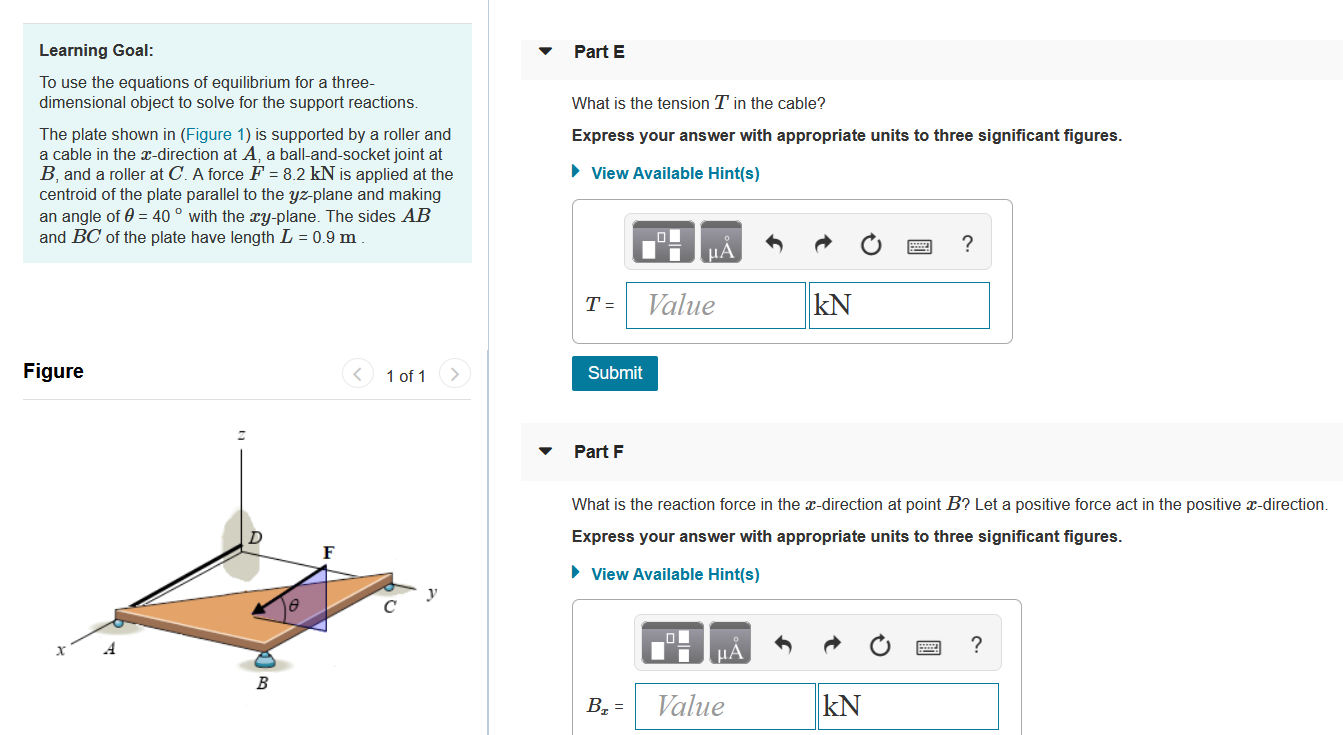Open keyboard shortcuts in Part F toolbar

click(928, 646)
